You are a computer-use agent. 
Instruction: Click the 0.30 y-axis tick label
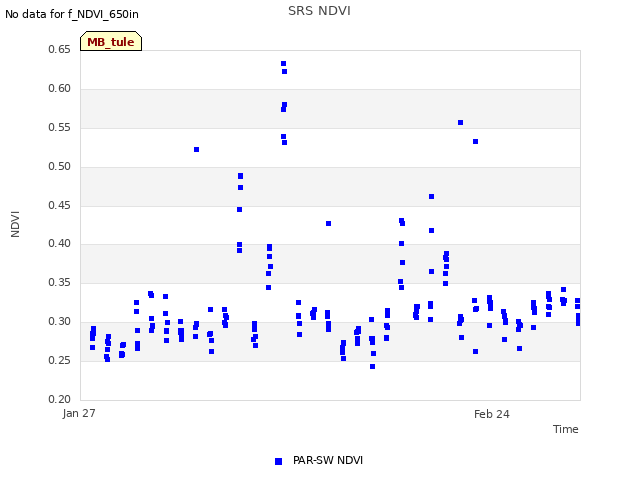[59, 322]
